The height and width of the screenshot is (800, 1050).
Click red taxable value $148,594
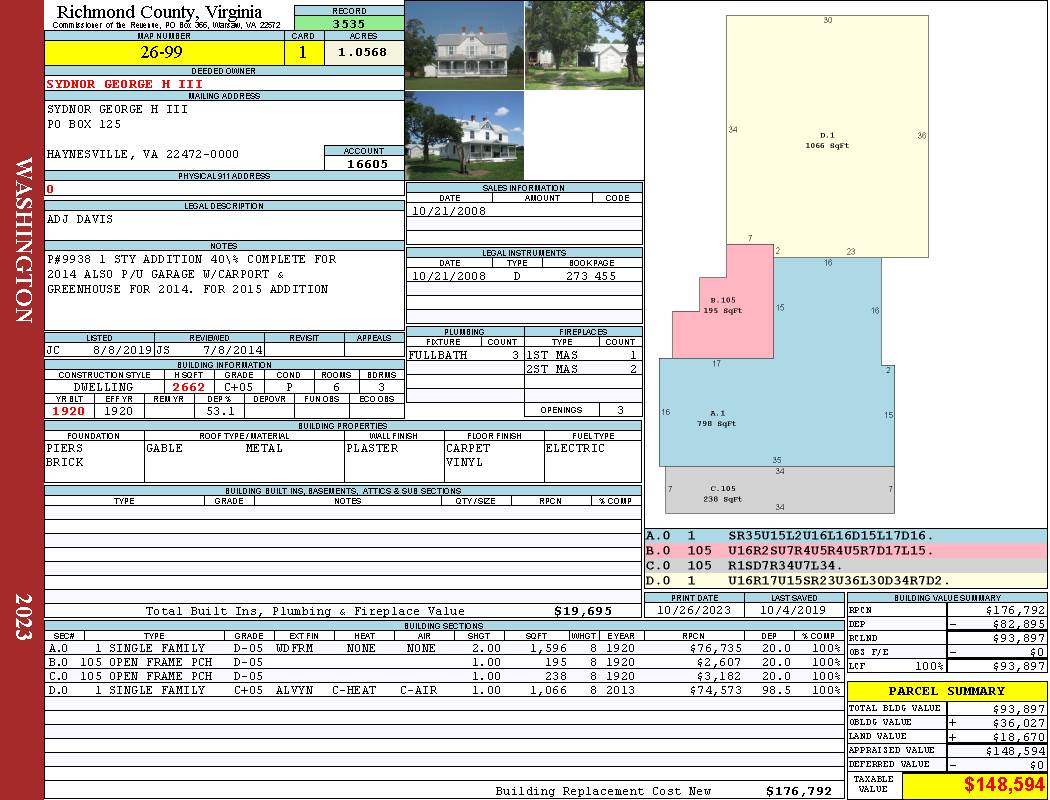[x=1004, y=785]
